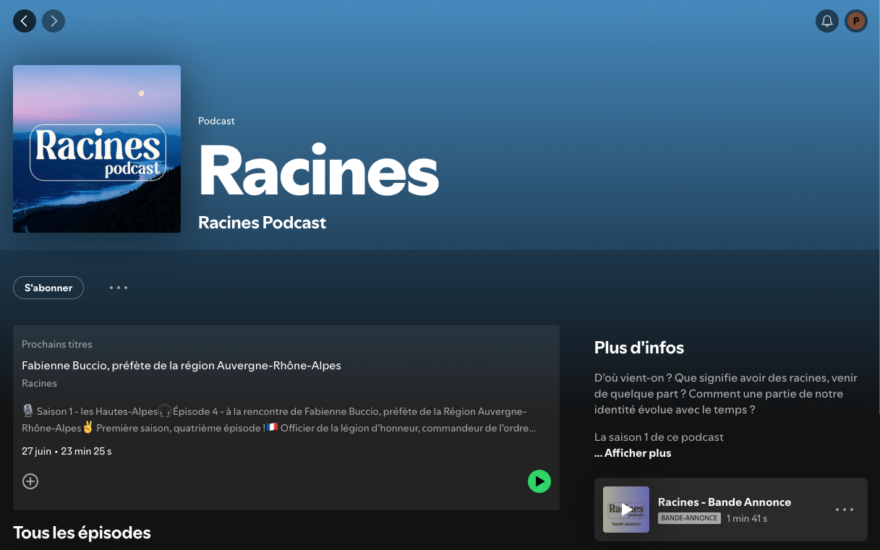Click the Saison 1 episode description text
Screen dimensions: 880x550
tap(279, 420)
